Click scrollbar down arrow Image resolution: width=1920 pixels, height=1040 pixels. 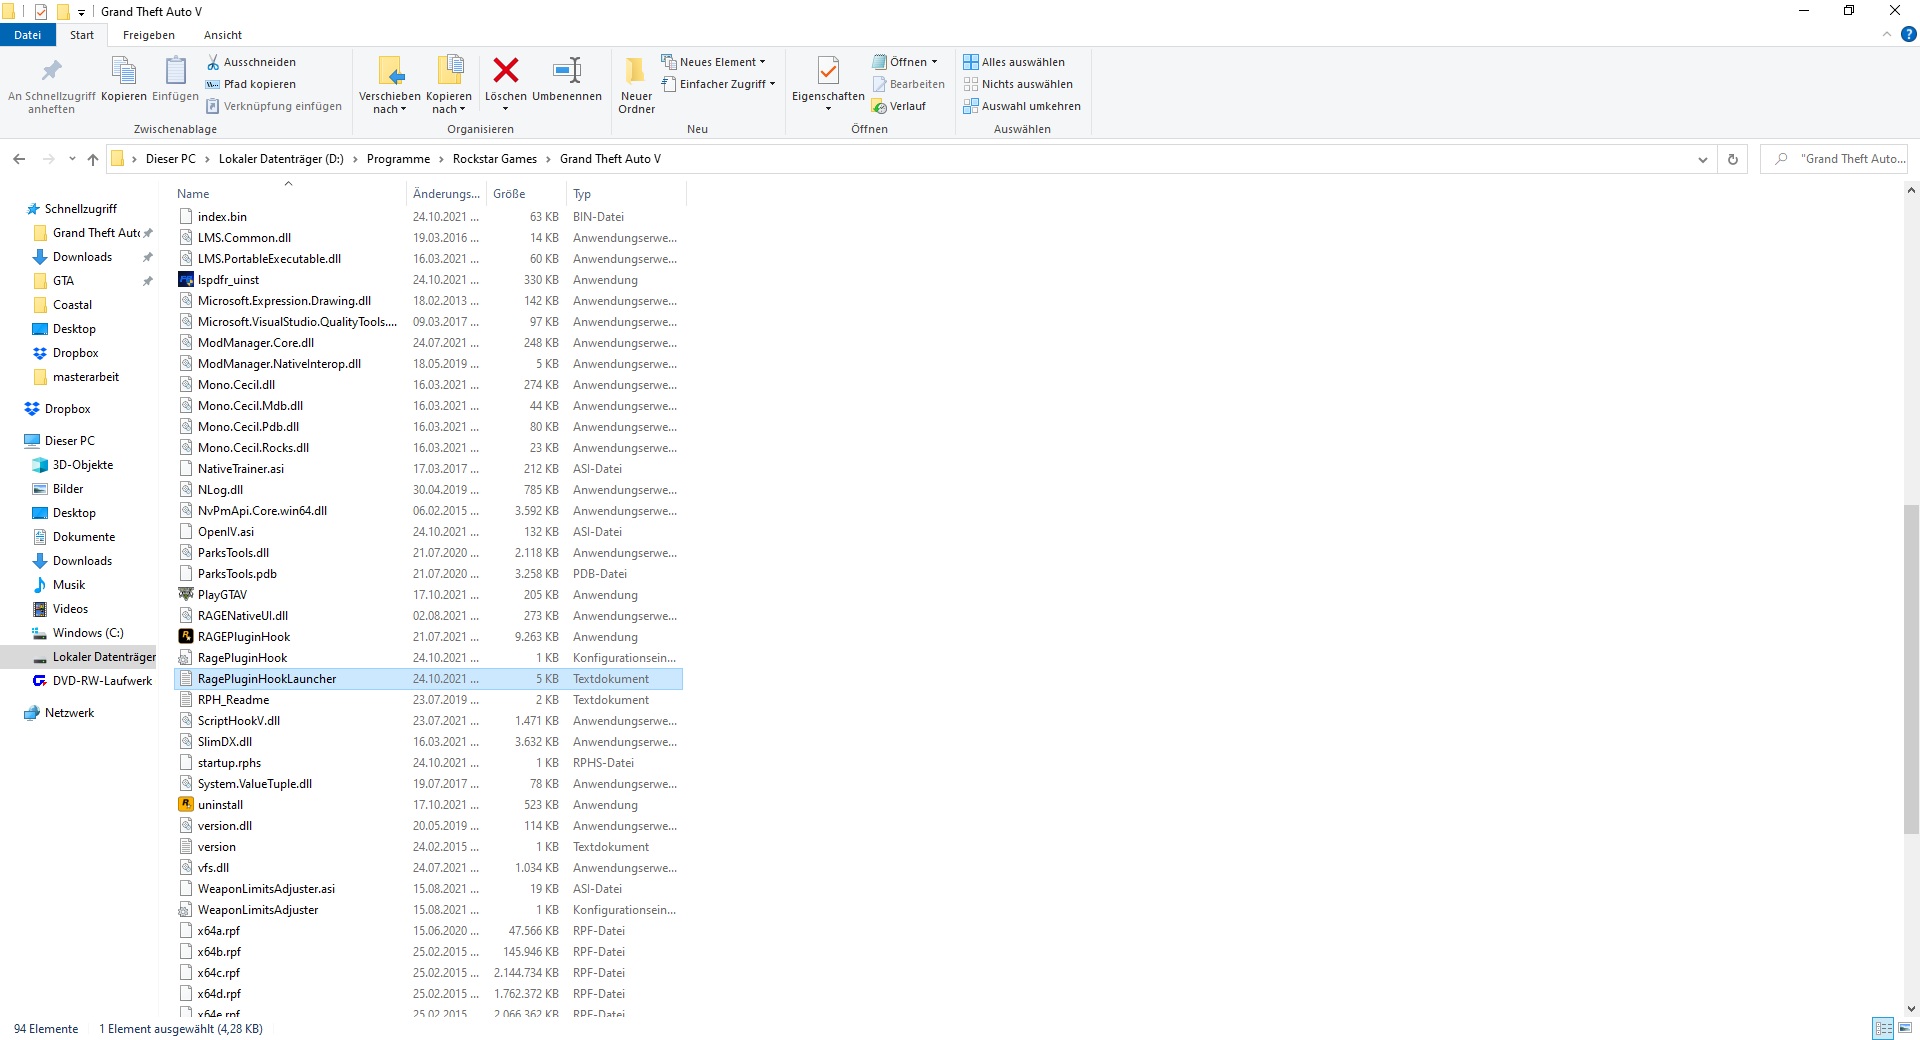pos(1911,1009)
